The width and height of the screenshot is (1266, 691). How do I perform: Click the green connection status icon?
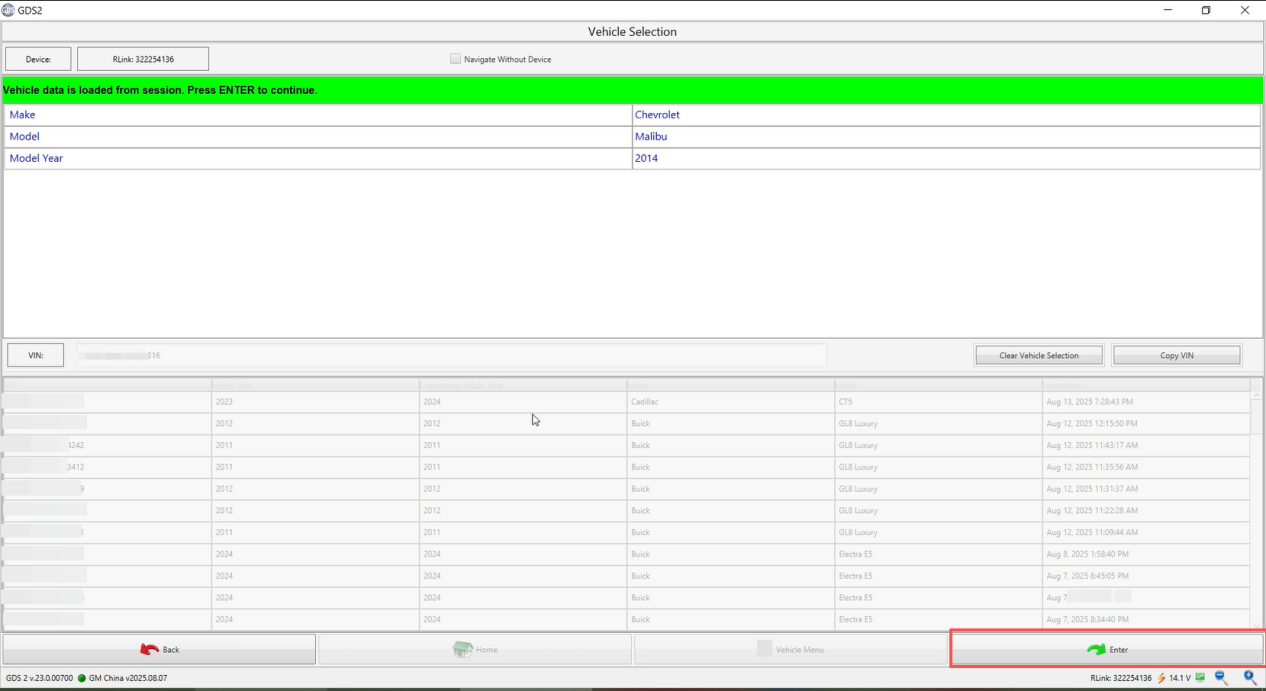[x=1200, y=678]
